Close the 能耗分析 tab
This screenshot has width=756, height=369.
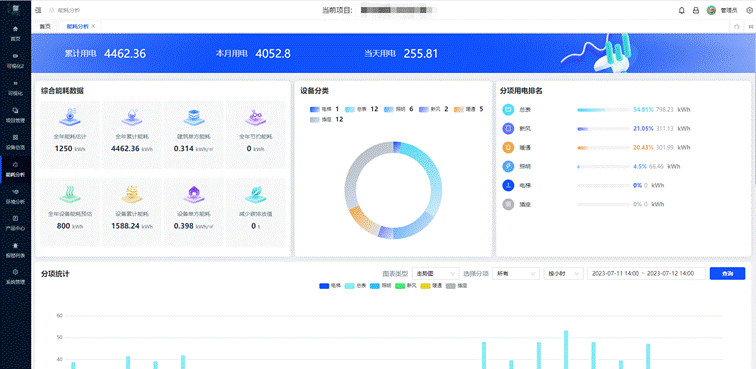point(94,27)
